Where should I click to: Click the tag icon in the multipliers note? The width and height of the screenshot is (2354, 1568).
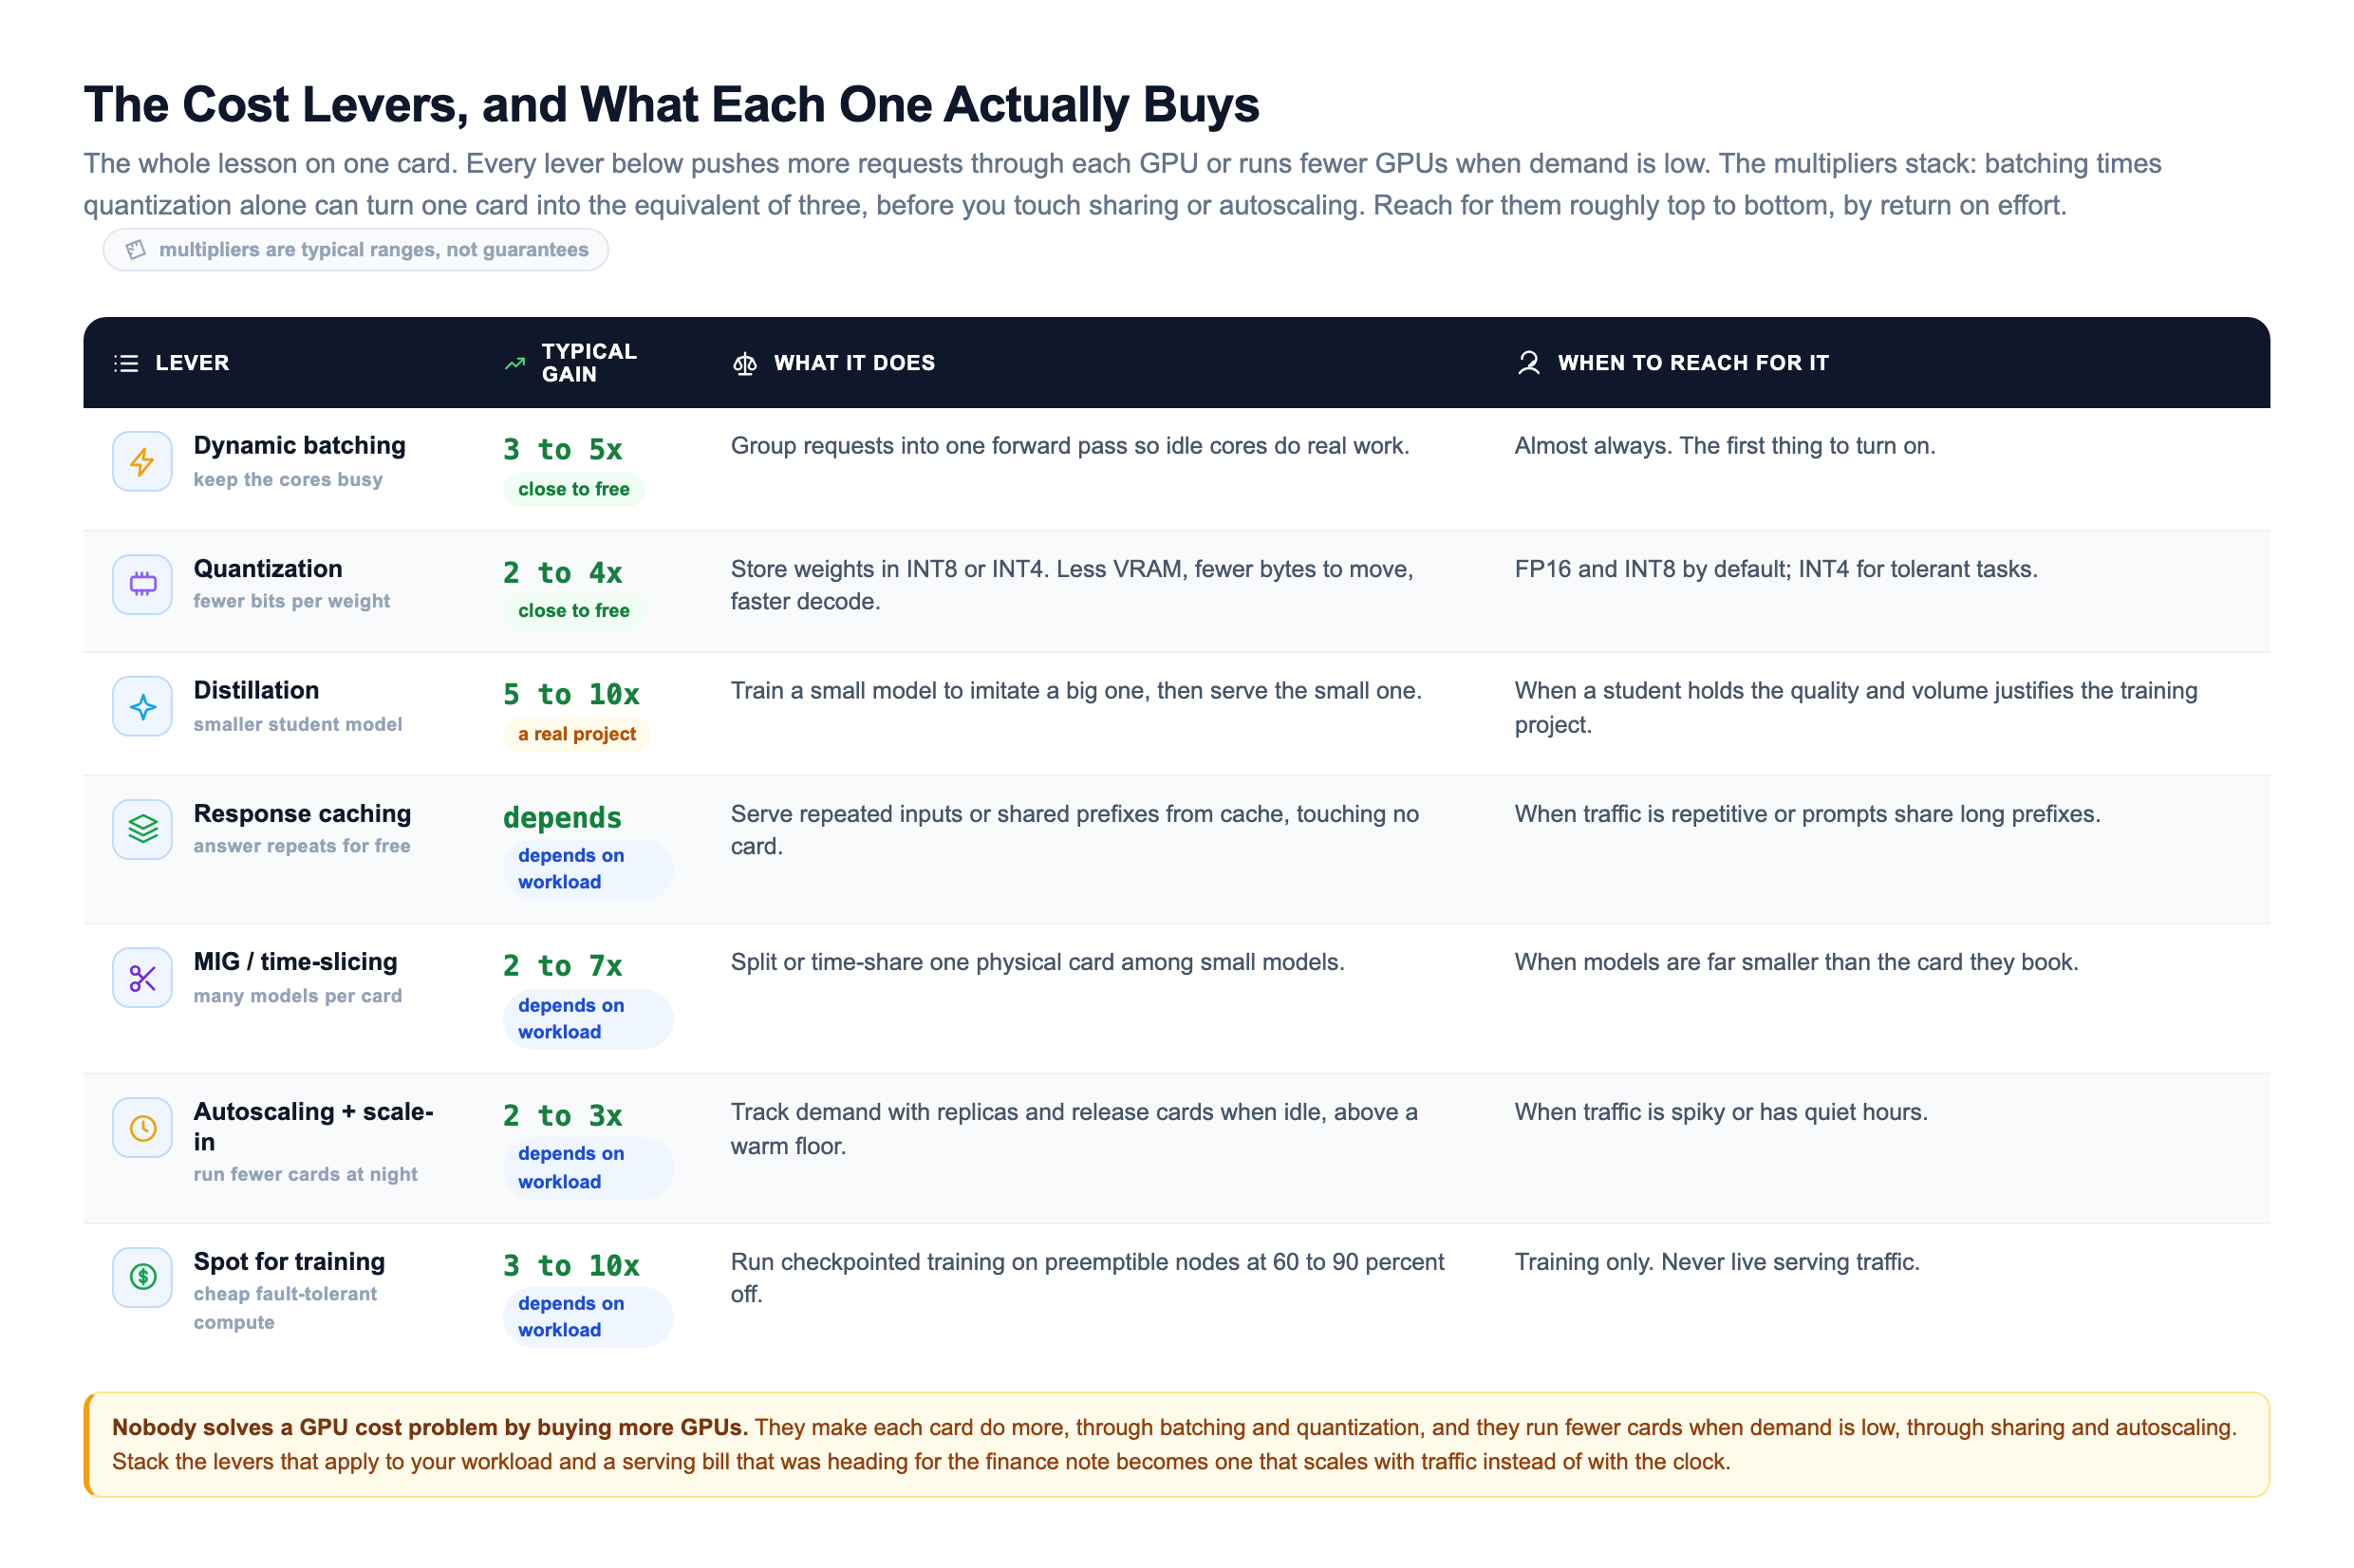click(x=136, y=249)
